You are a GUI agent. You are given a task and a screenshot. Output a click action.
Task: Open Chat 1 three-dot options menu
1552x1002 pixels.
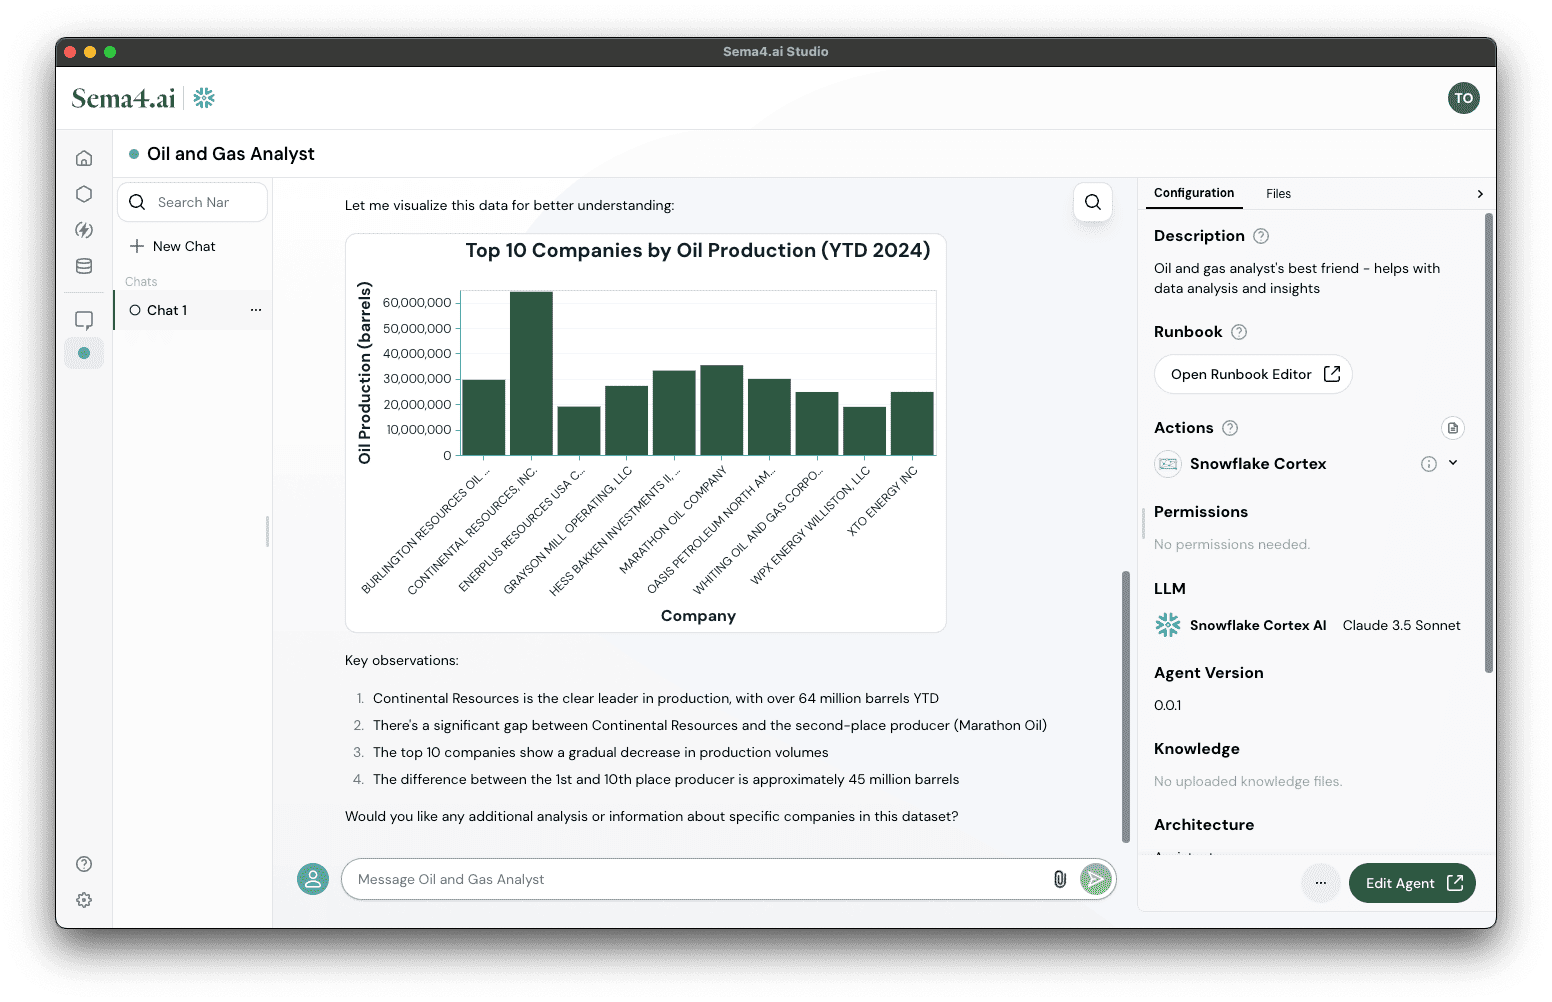[x=256, y=310]
